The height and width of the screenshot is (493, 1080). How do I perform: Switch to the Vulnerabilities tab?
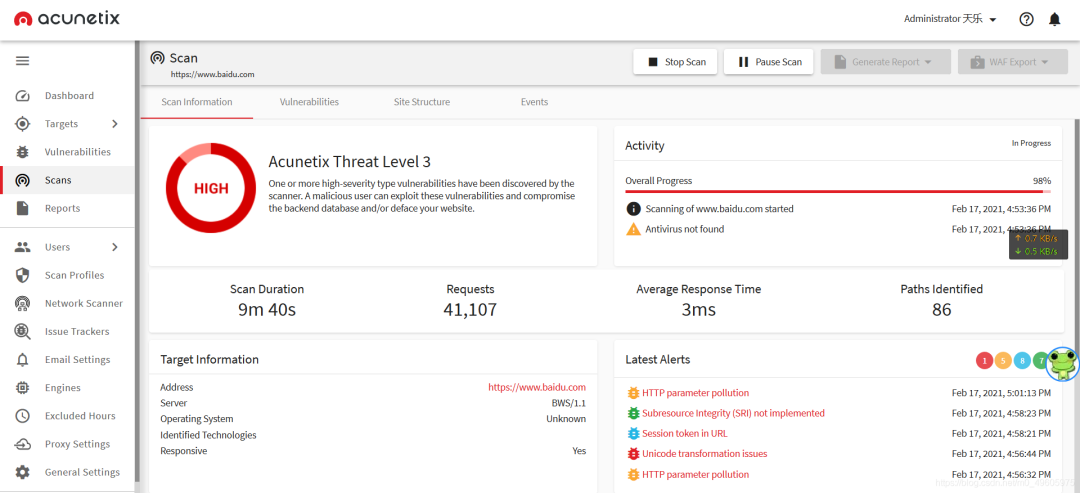309,102
